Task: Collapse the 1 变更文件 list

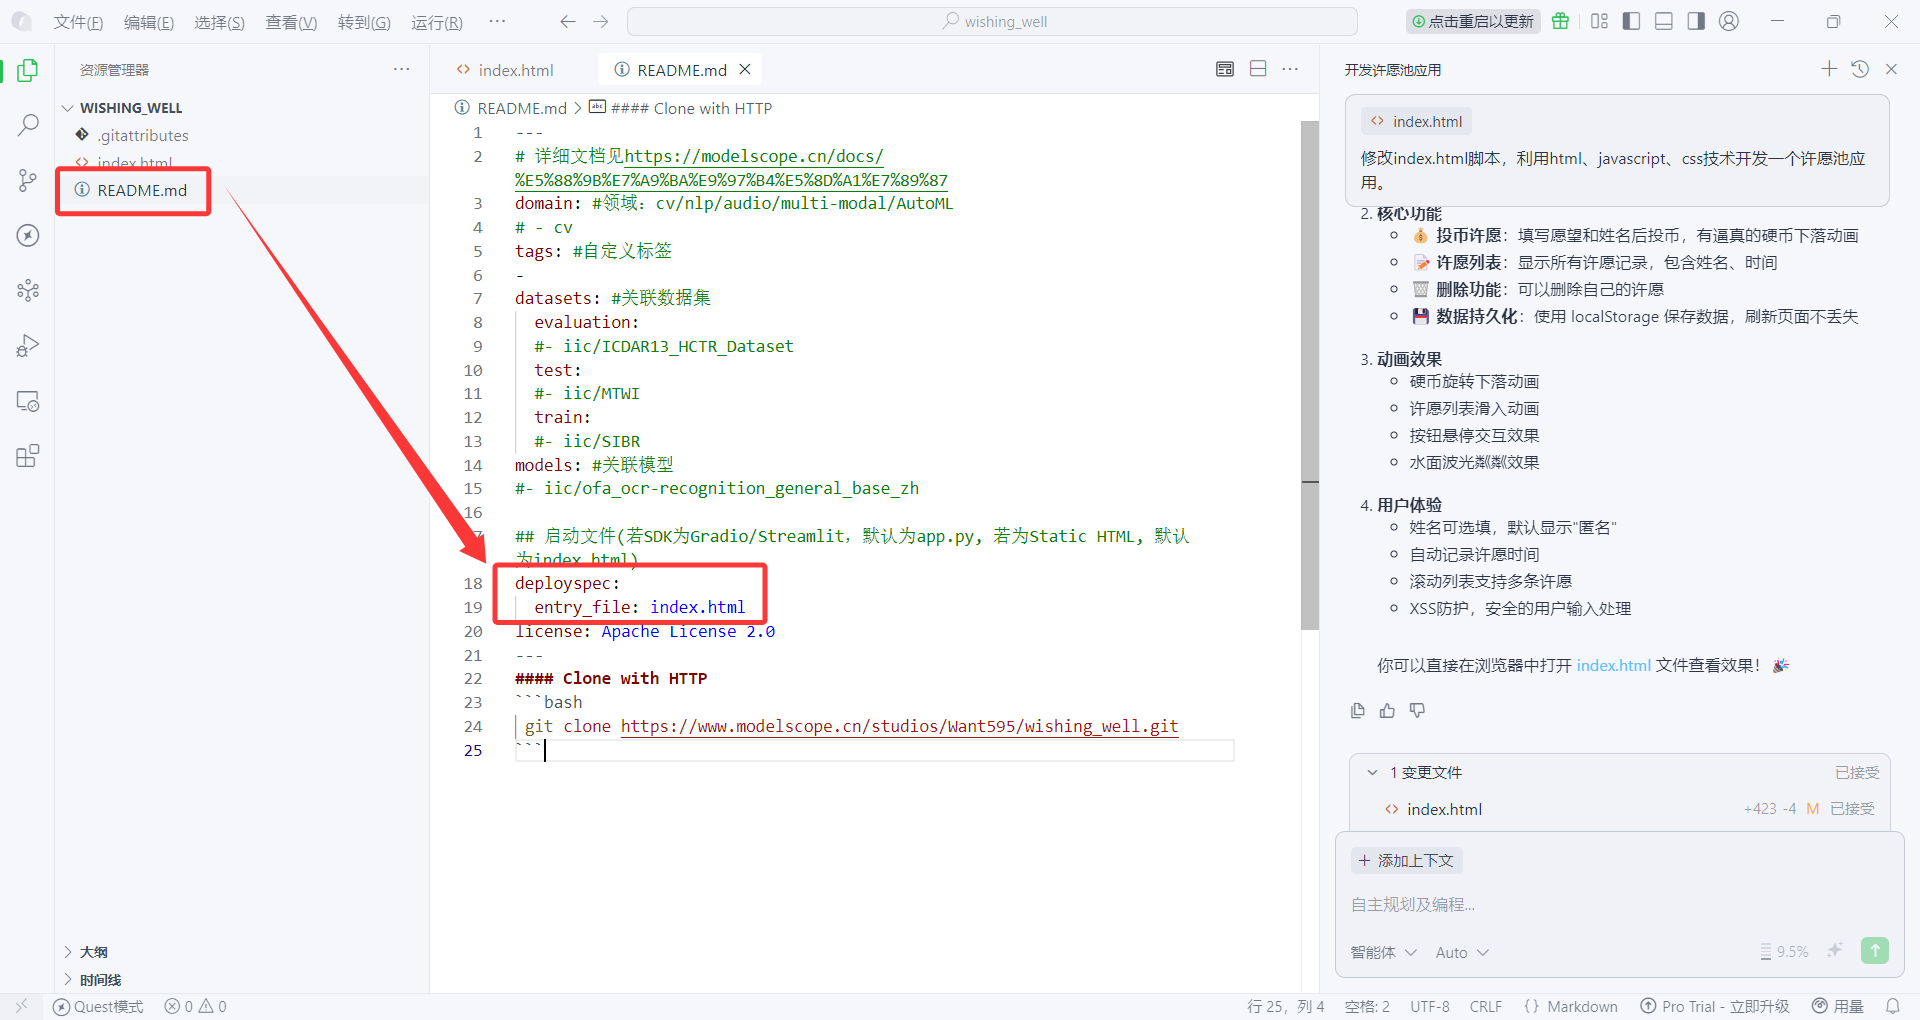Action: [x=1373, y=773]
